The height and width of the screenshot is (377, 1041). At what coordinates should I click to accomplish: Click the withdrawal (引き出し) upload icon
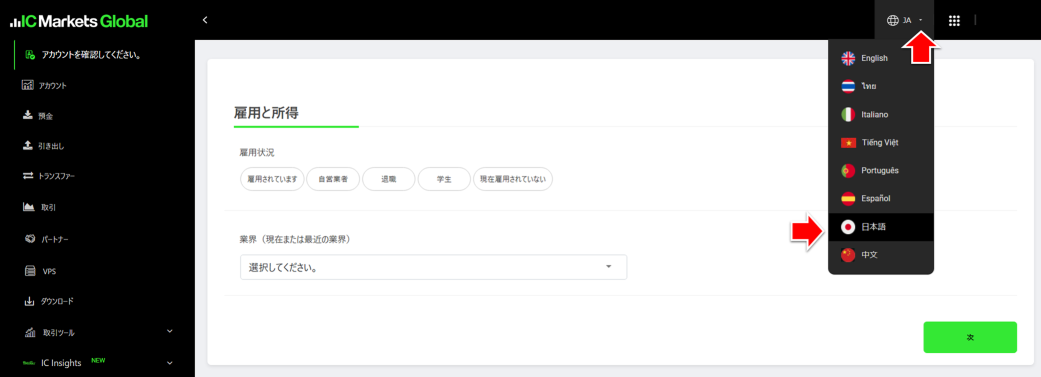tap(28, 145)
